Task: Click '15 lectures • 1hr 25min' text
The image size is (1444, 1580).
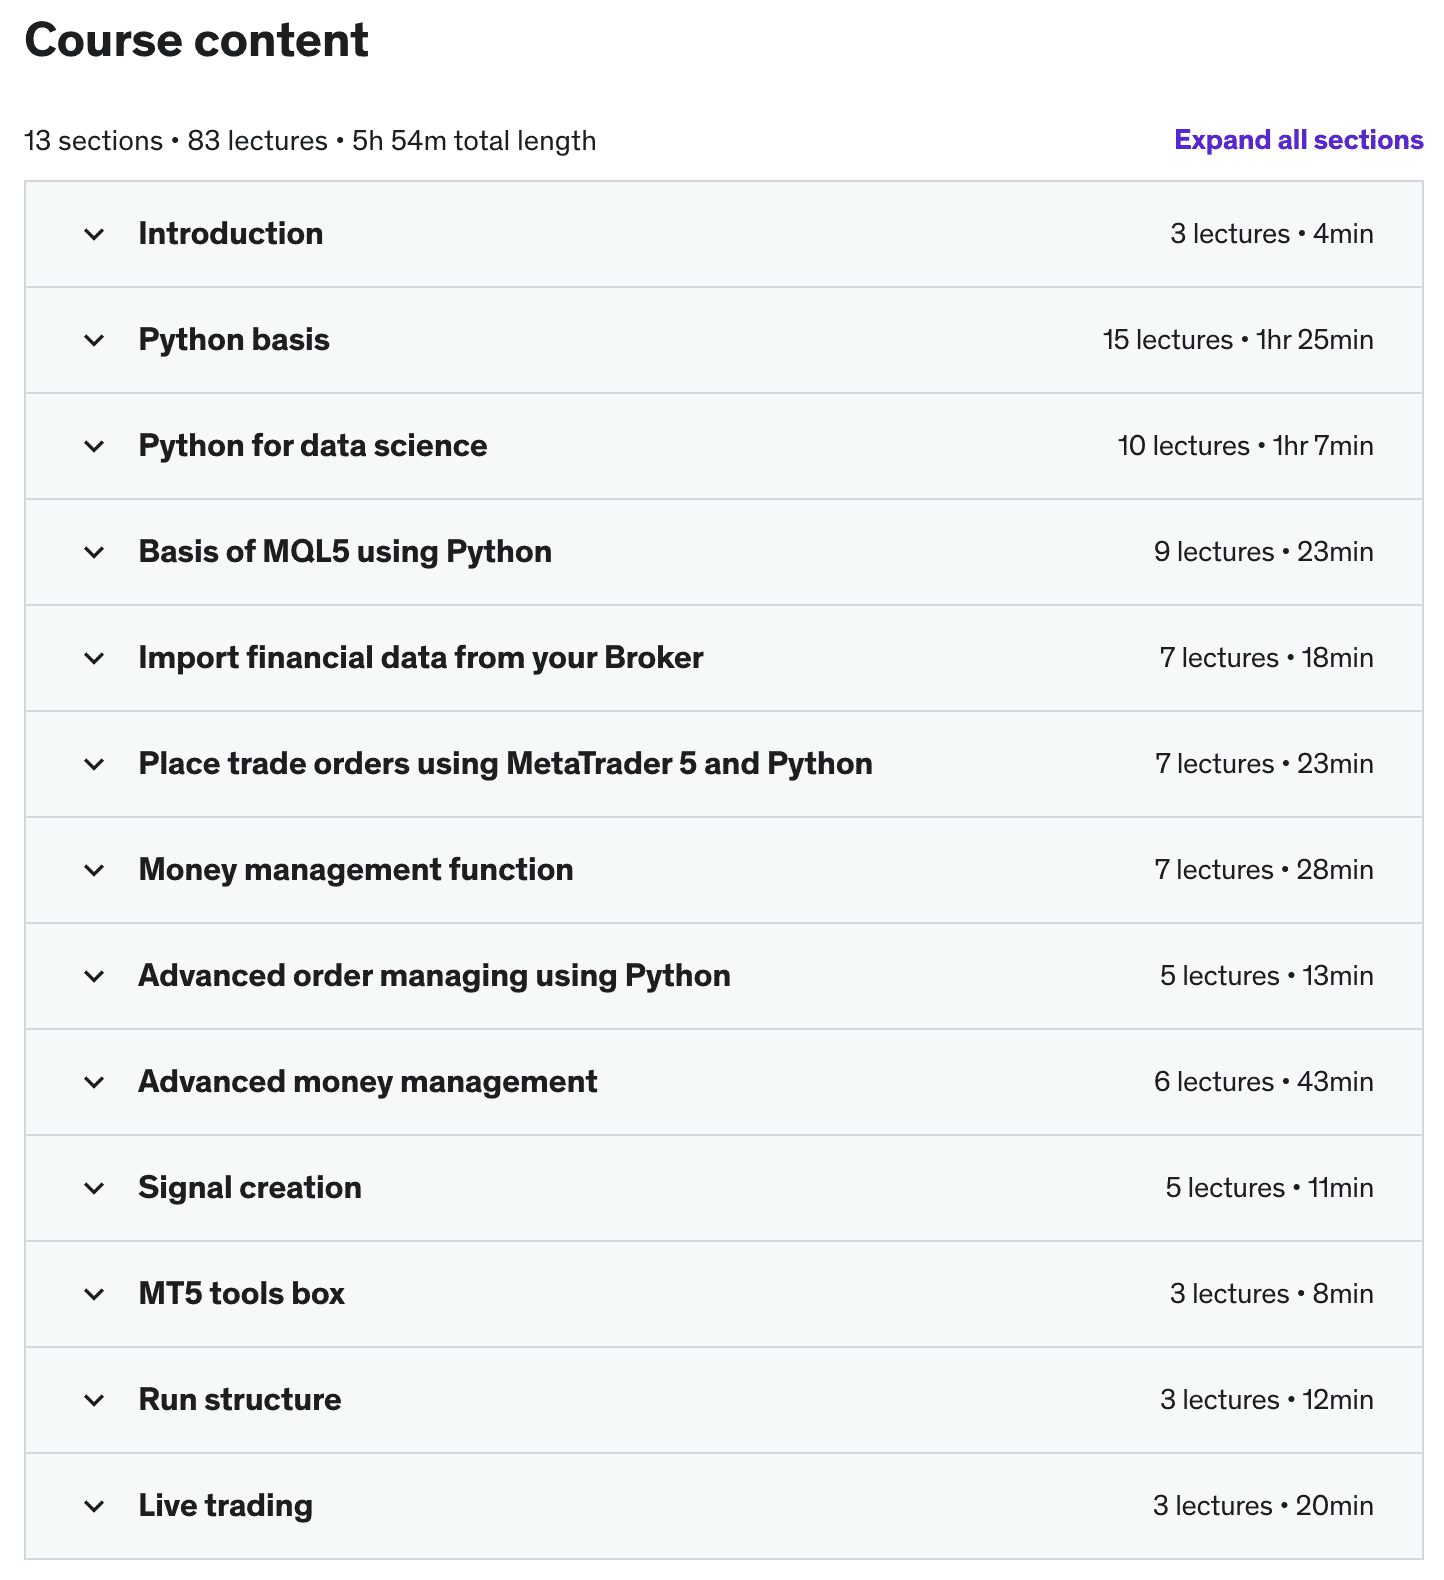Action: coord(1238,340)
